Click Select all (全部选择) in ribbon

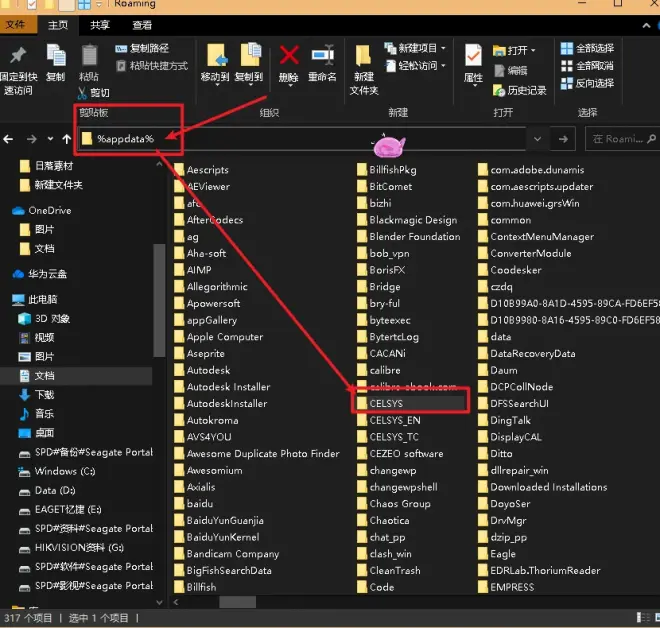point(588,48)
